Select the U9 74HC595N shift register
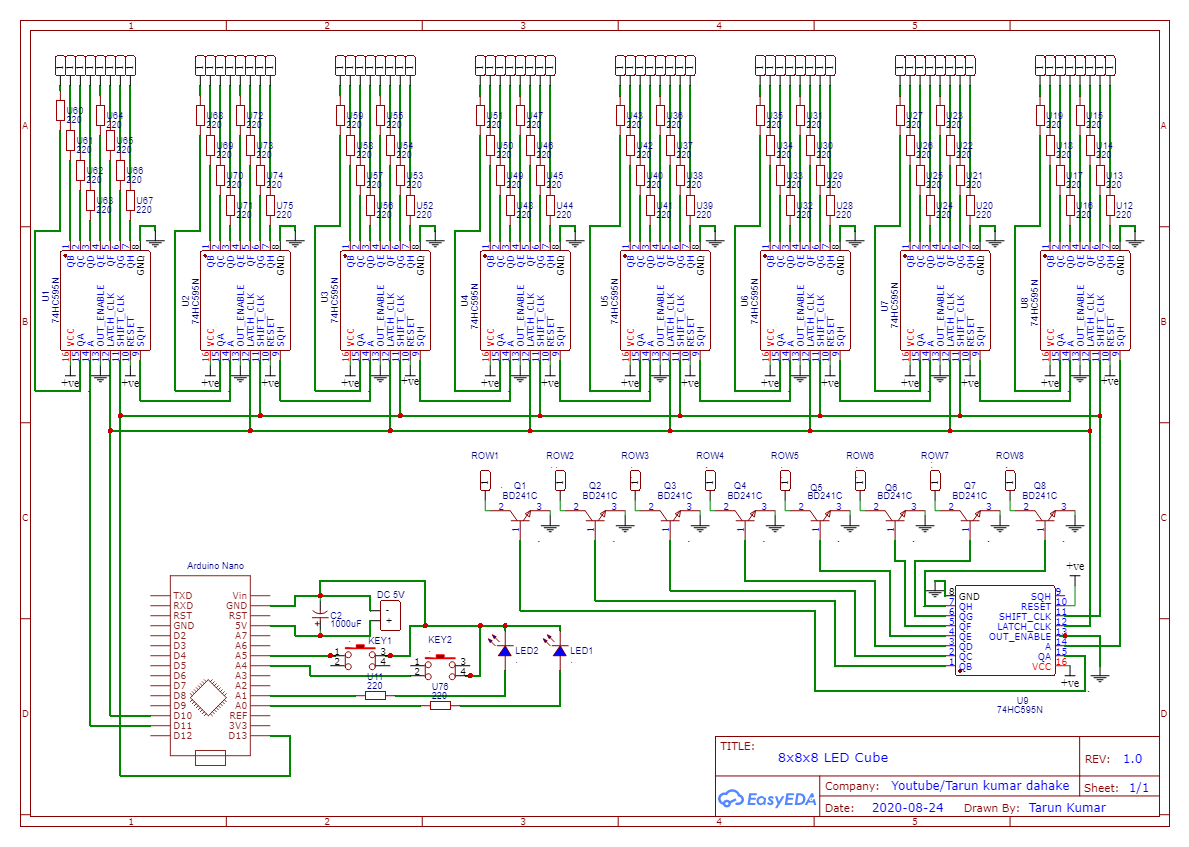This screenshot has width=1189, height=847. pyautogui.click(x=1004, y=630)
